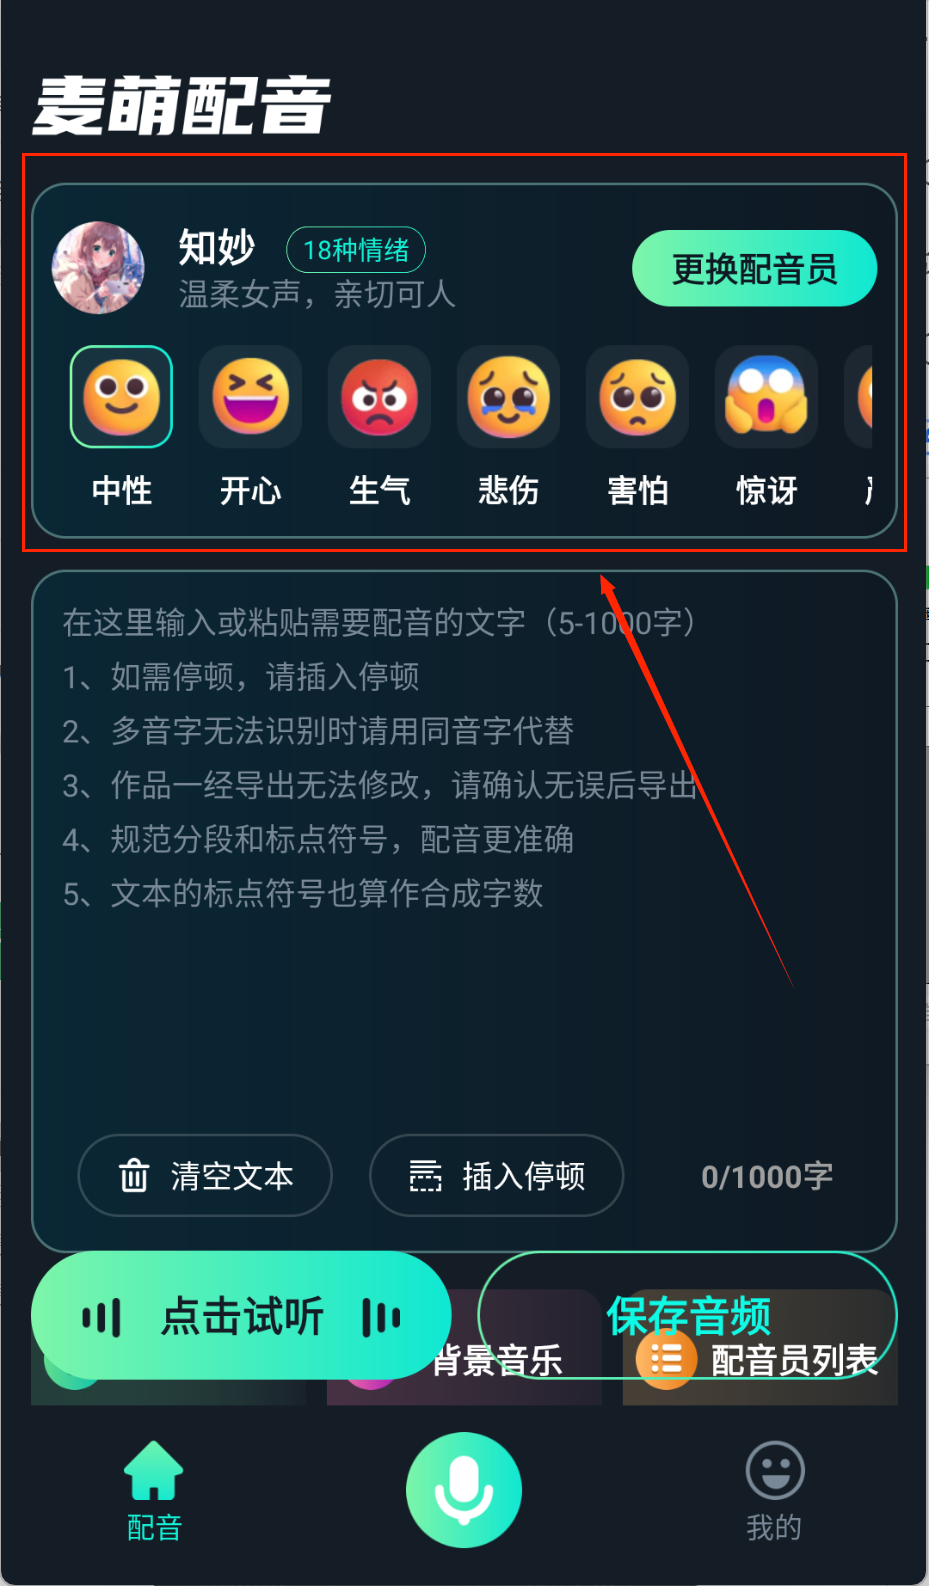This screenshot has width=929, height=1586.
Task: Select the 开心 happy emotion emoji
Action: (x=250, y=396)
